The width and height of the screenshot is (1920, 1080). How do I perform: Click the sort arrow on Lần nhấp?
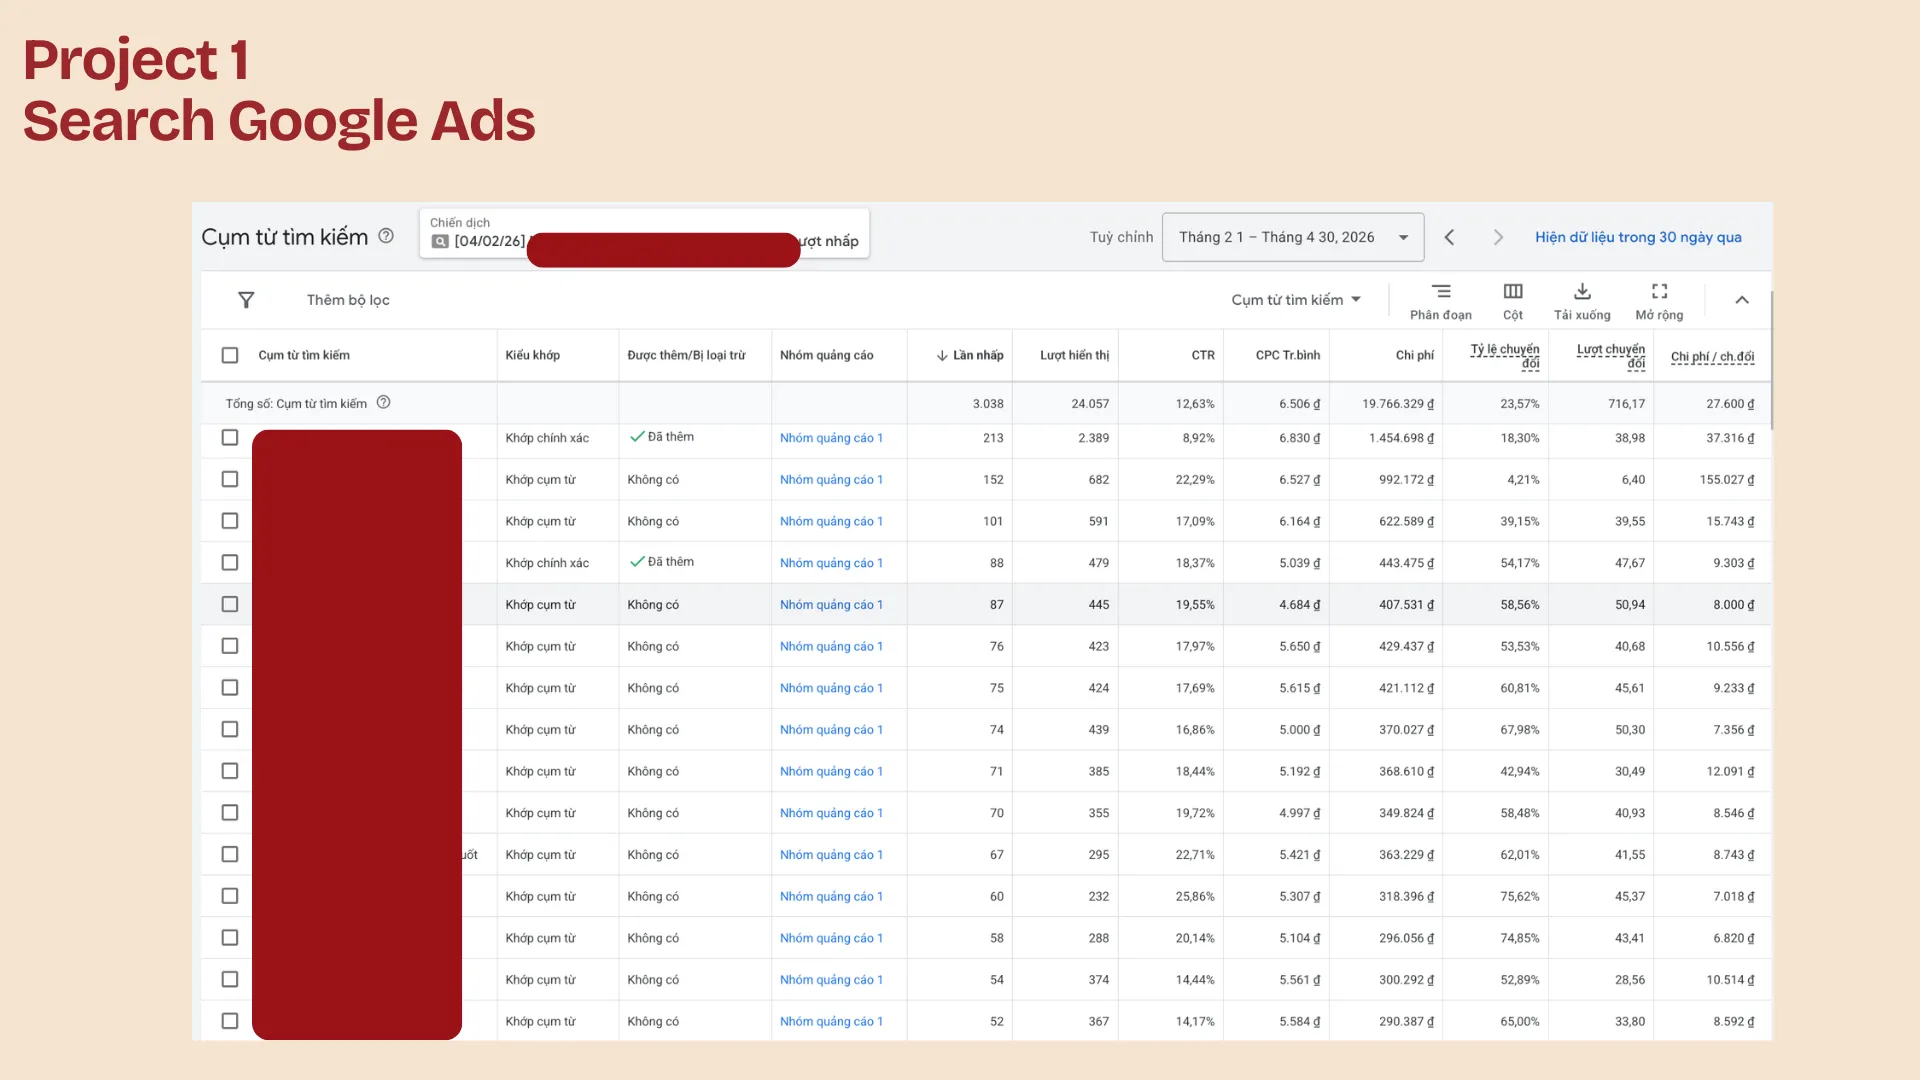(942, 356)
